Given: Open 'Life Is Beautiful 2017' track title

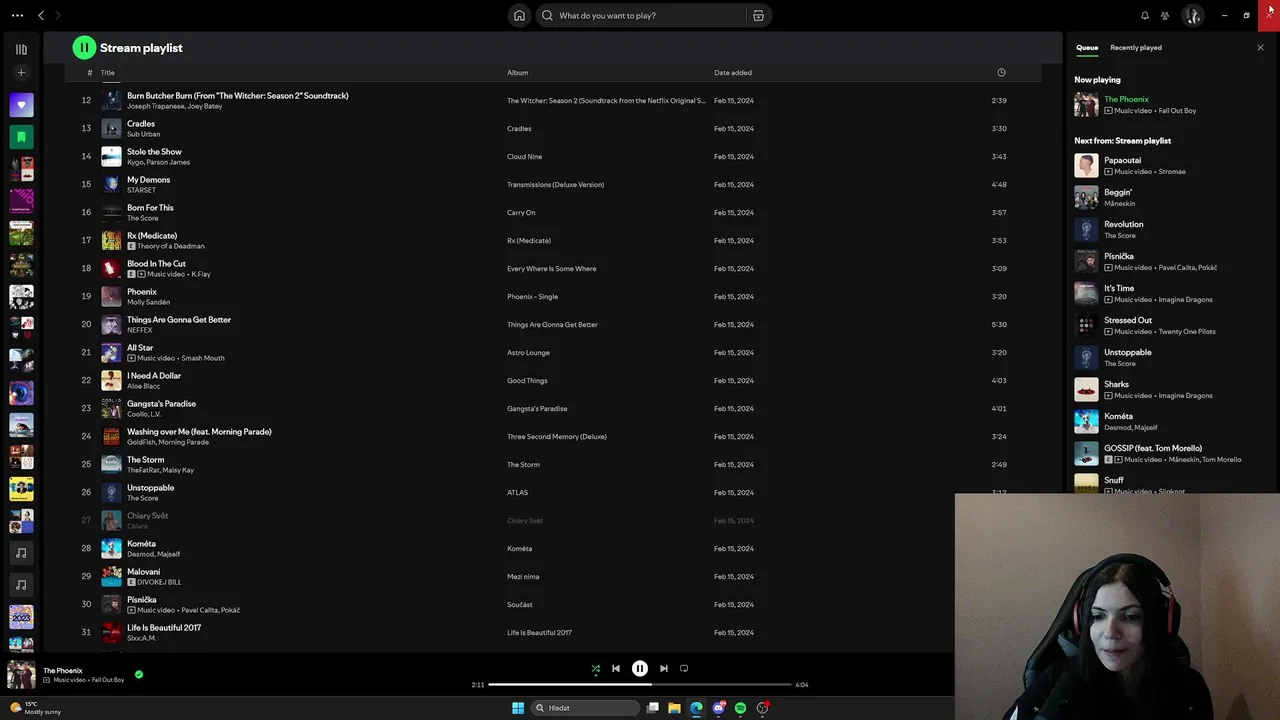Looking at the screenshot, I should [164, 628].
